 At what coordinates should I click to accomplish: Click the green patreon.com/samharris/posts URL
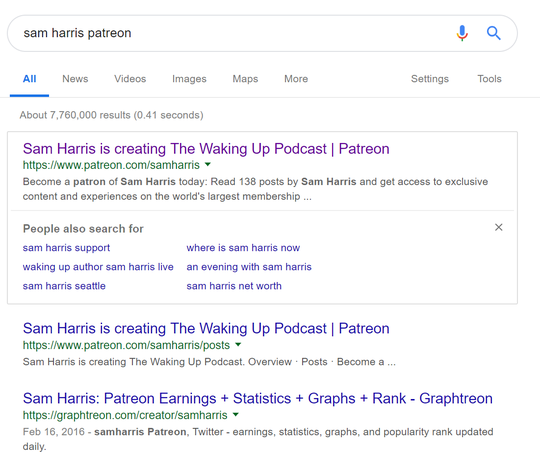126,345
